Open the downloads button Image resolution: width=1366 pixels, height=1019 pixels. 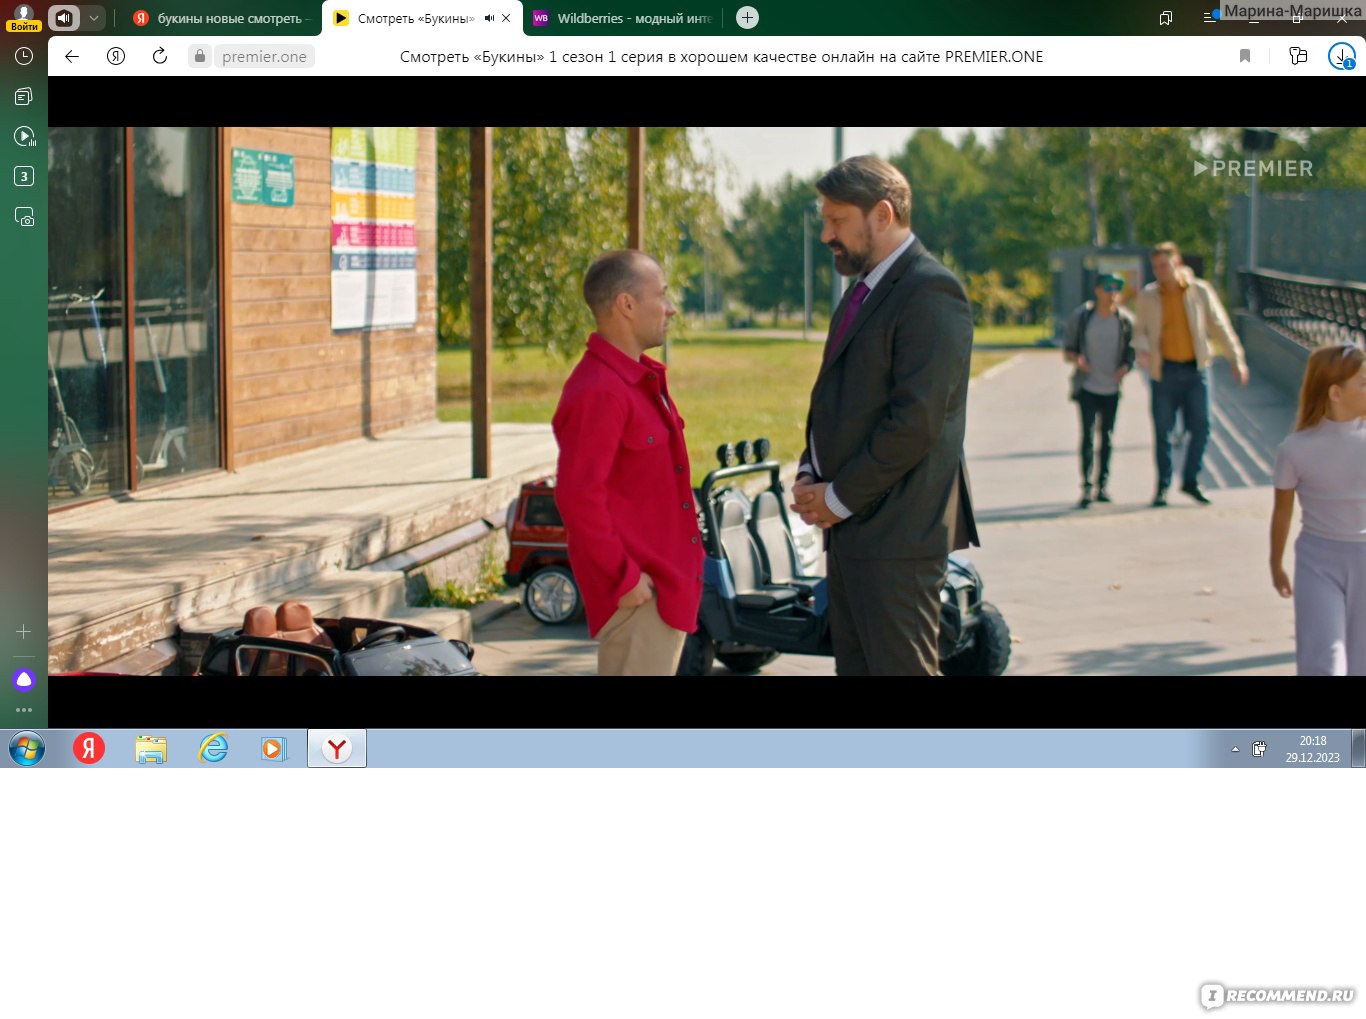pos(1341,56)
